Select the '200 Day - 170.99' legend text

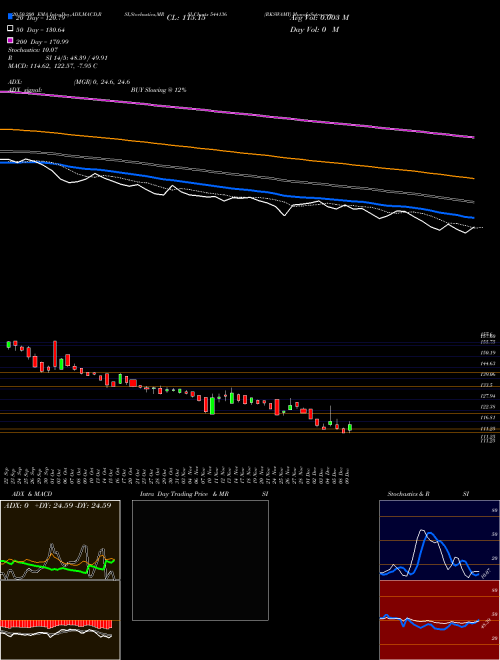pos(42,42)
